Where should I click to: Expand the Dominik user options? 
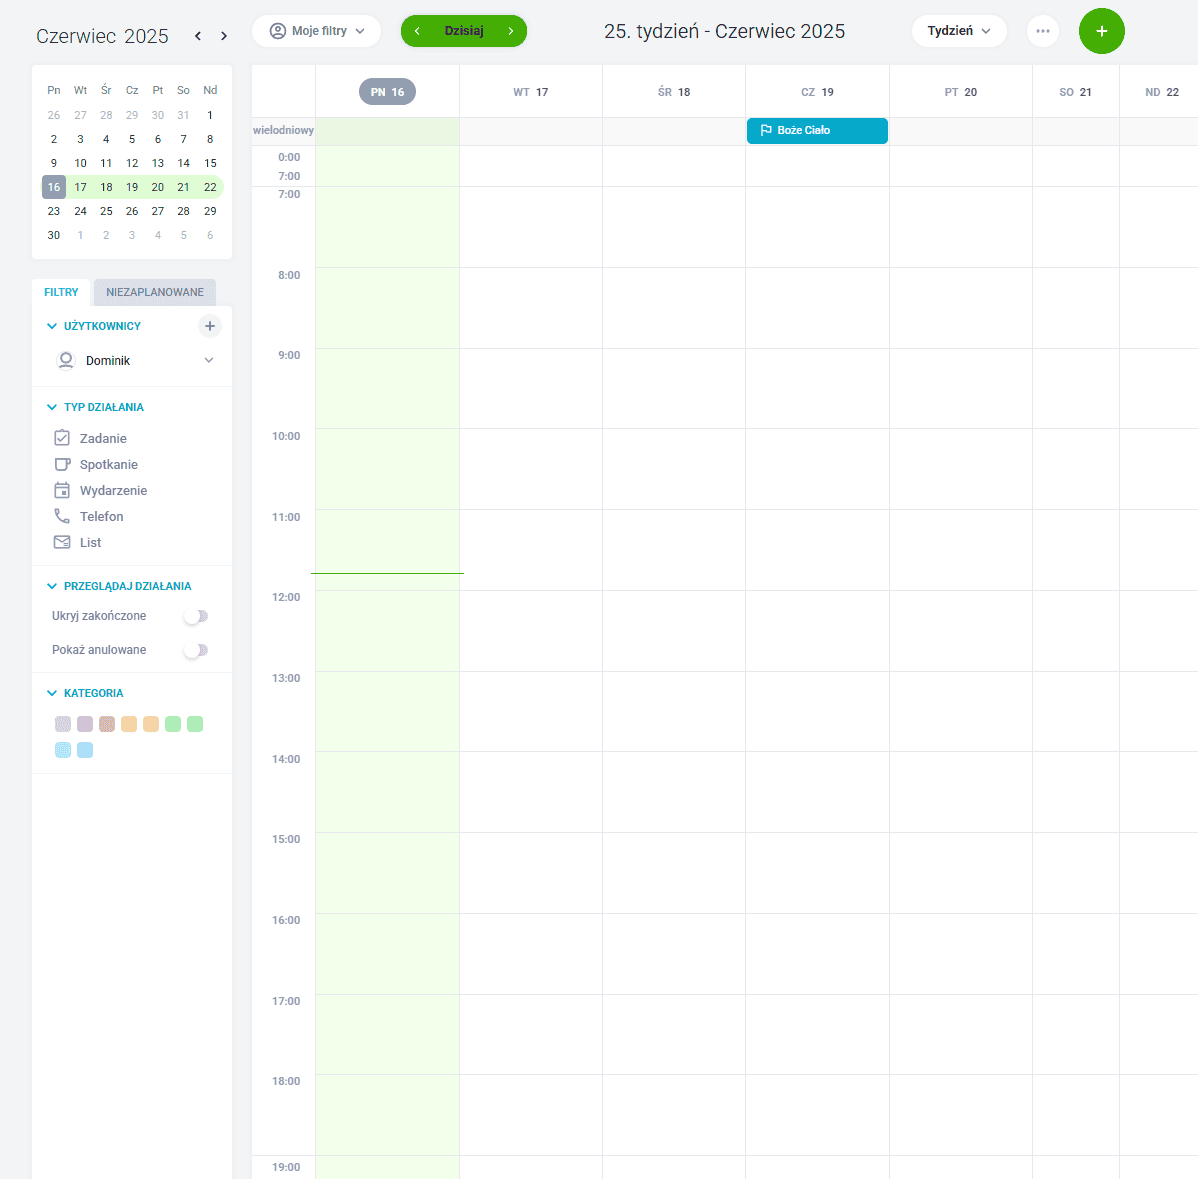(x=209, y=360)
